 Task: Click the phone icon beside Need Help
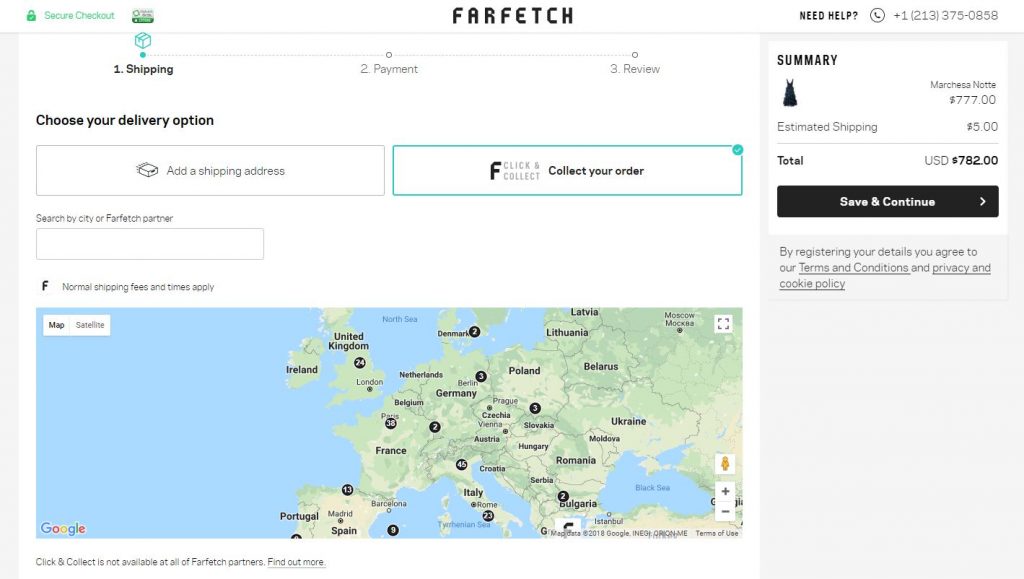(x=877, y=15)
